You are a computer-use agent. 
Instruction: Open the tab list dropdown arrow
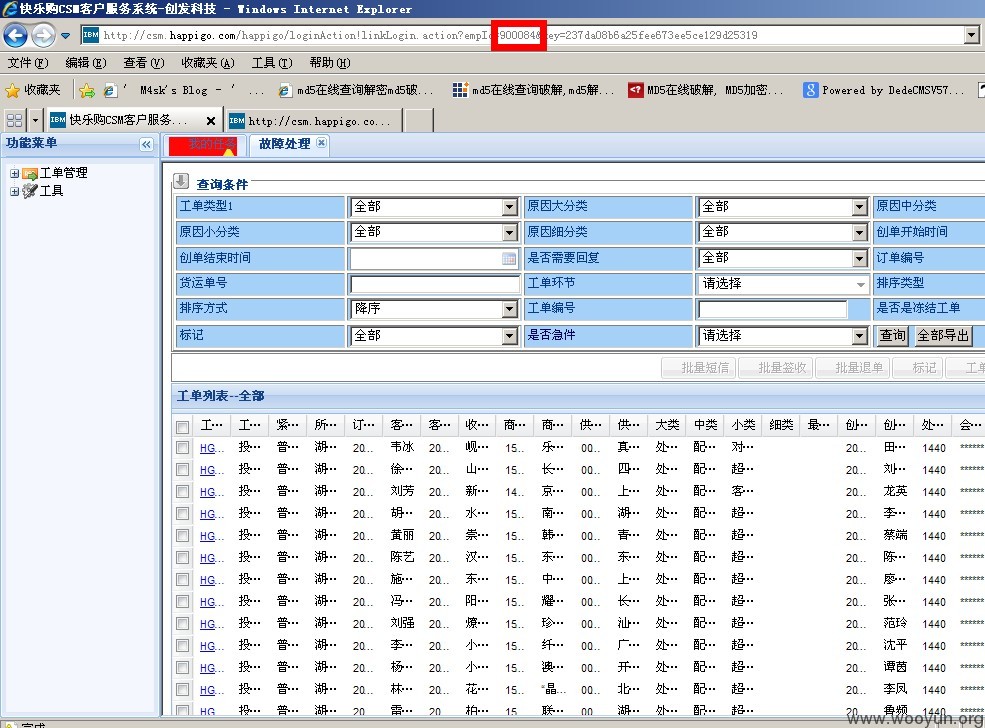tap(35, 120)
